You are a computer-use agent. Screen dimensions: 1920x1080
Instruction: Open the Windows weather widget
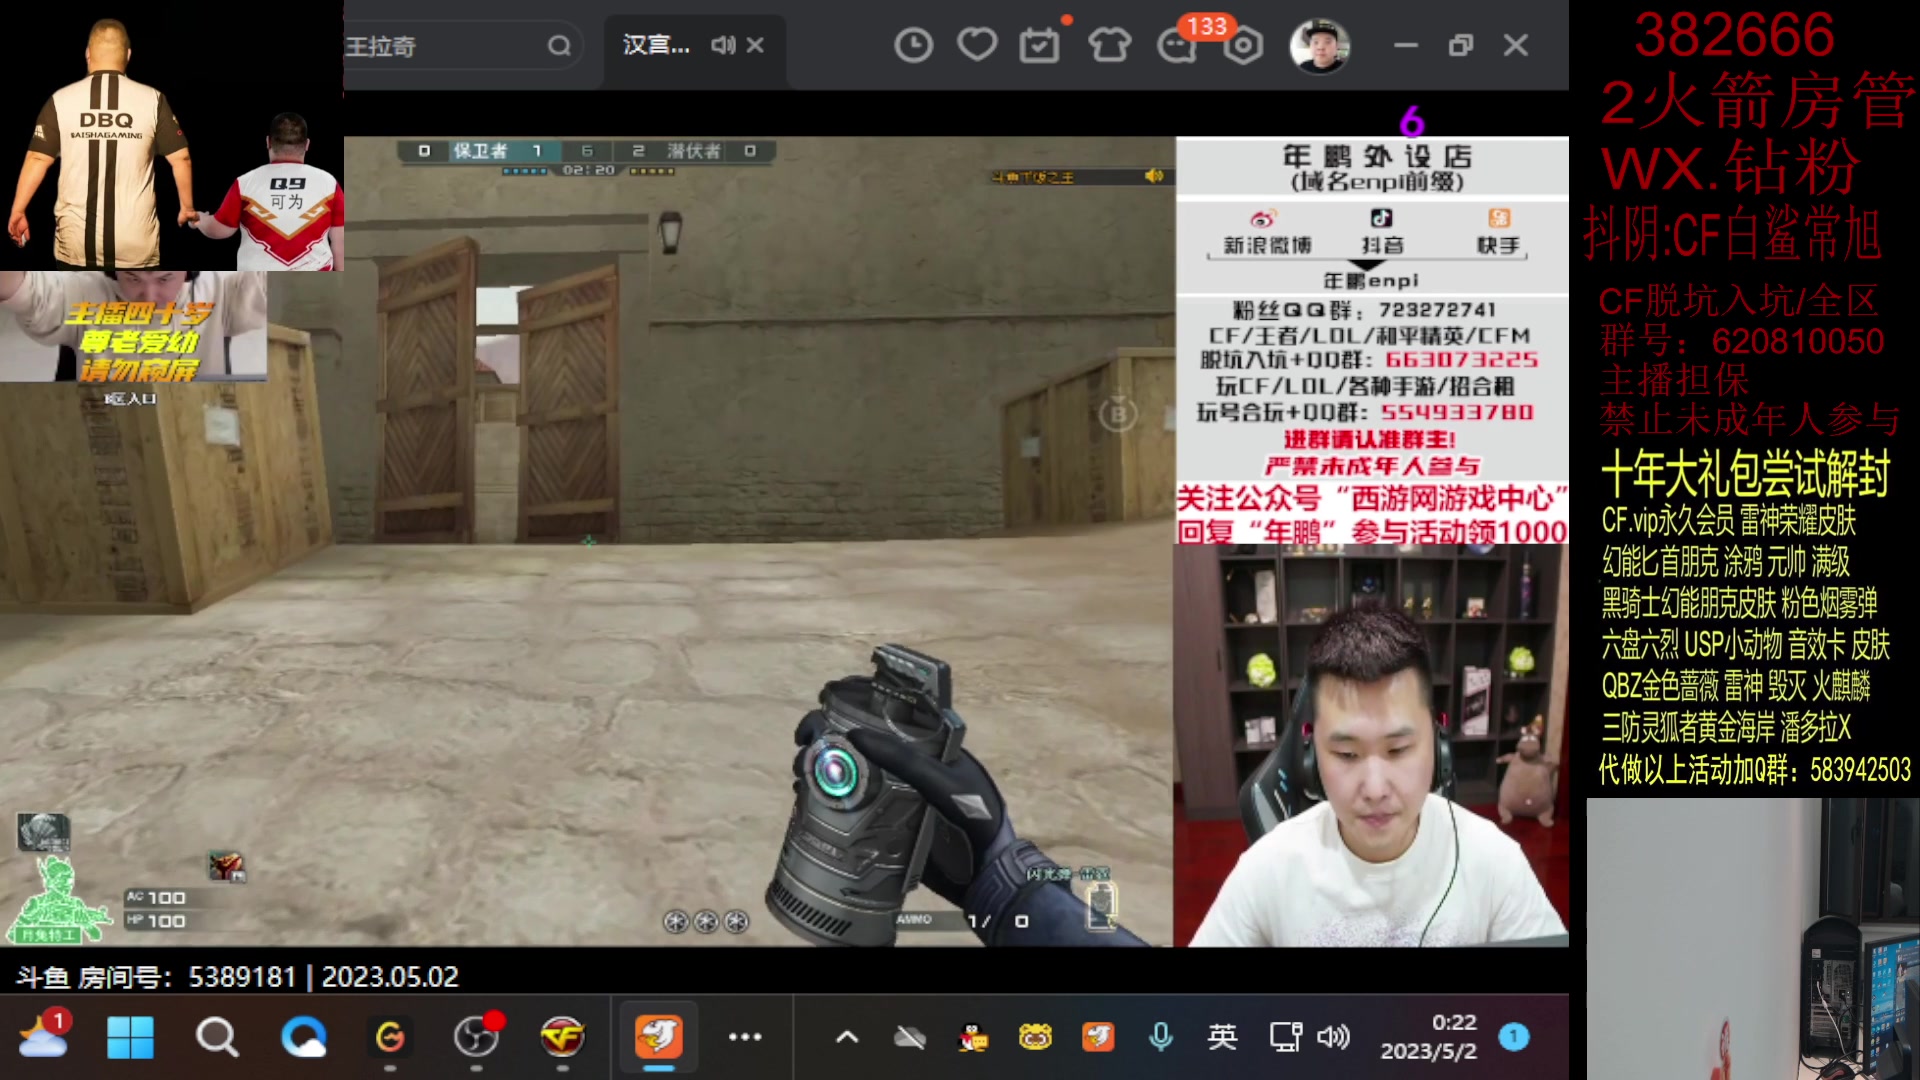(43, 1036)
